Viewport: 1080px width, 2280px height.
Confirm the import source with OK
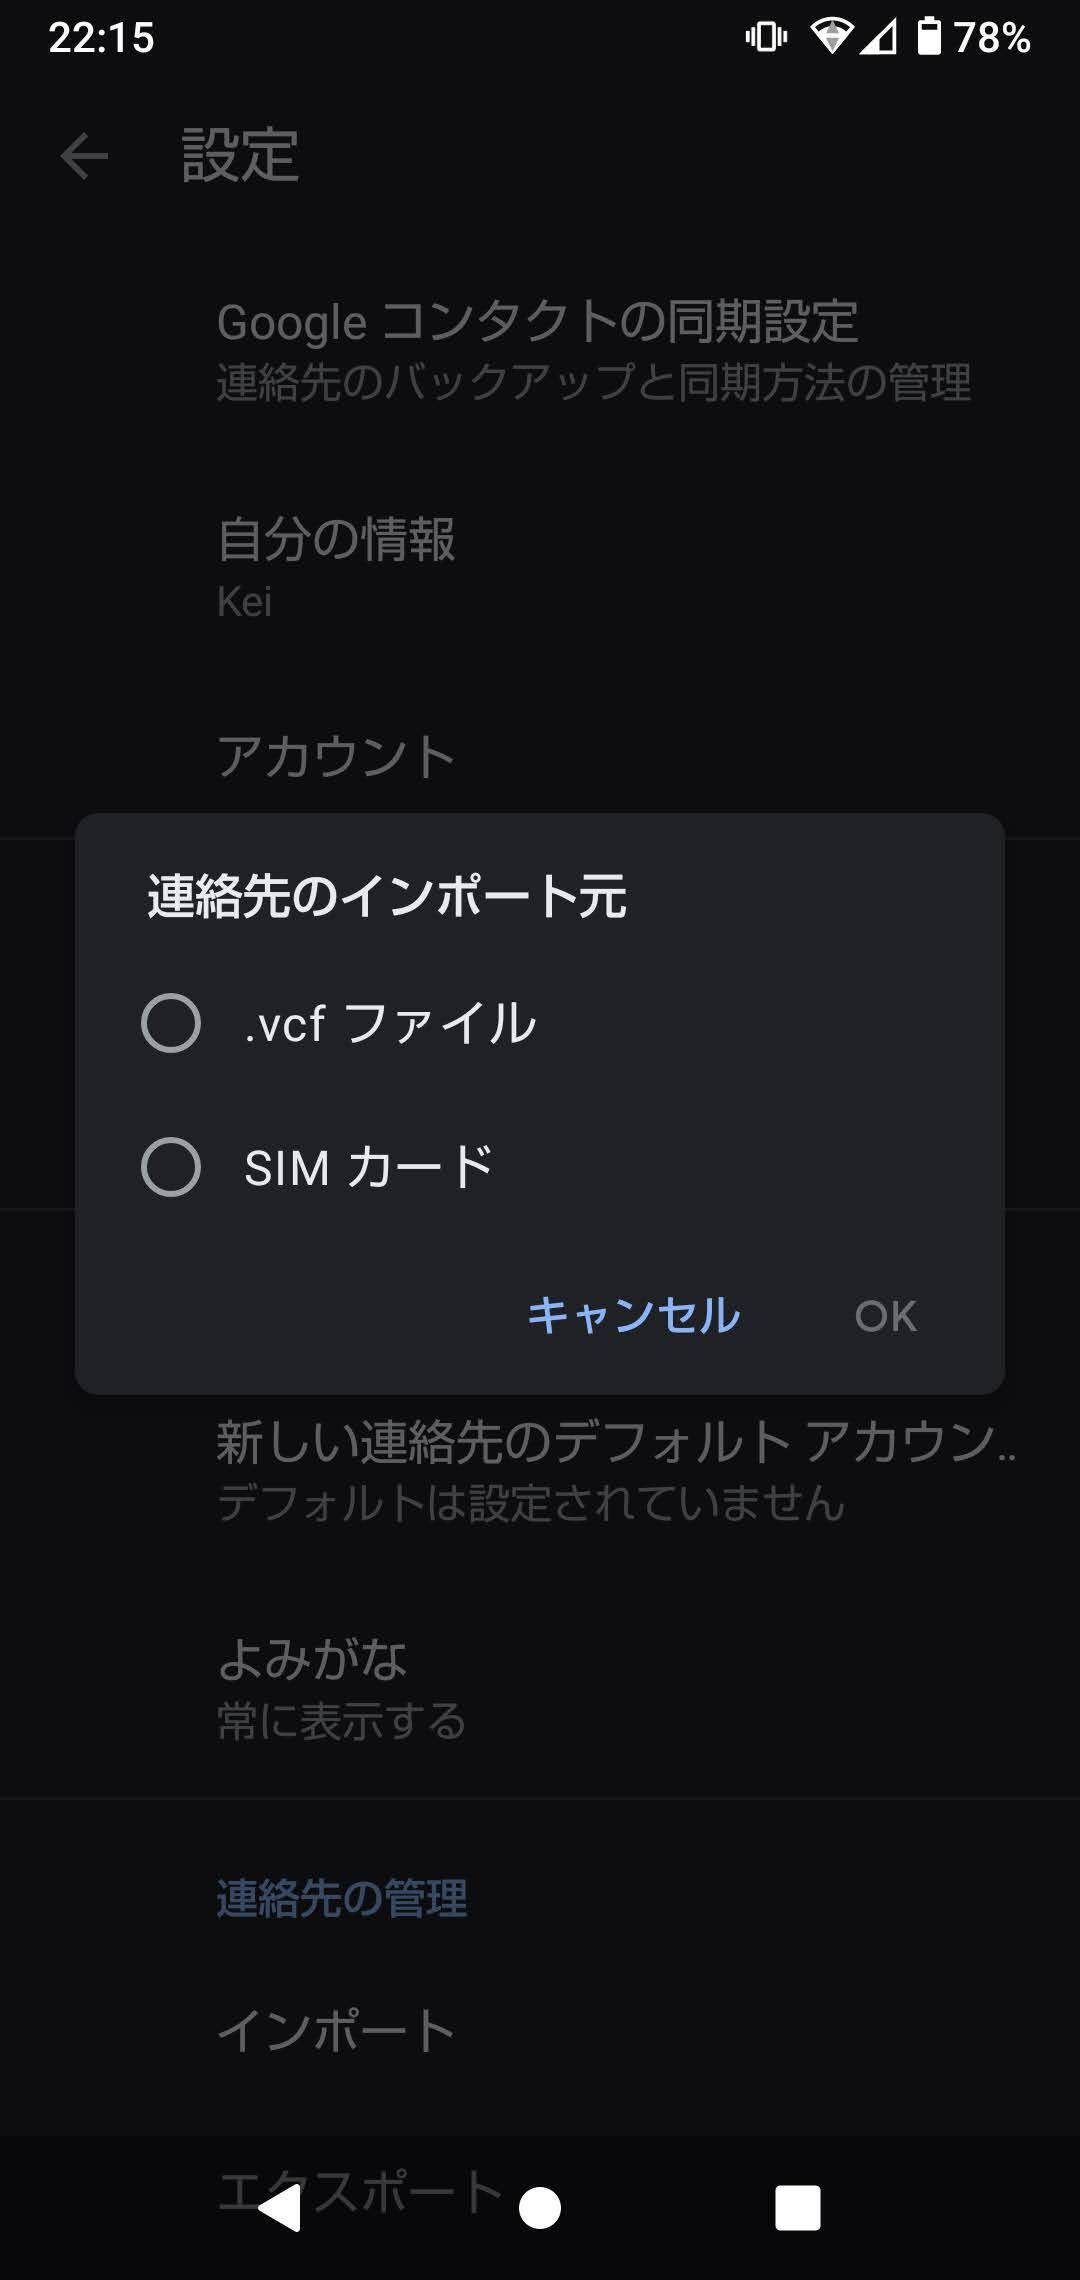point(885,1316)
